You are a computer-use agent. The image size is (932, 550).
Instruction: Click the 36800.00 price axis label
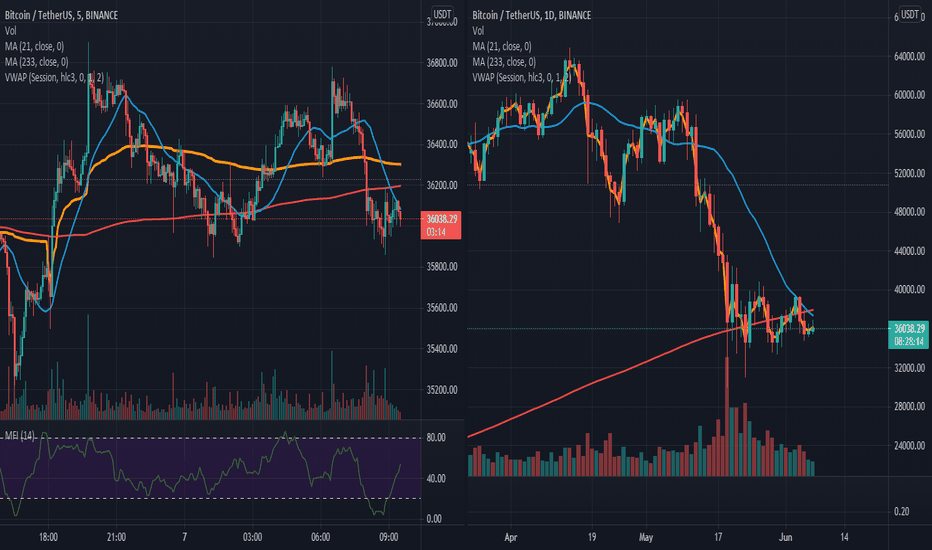pyautogui.click(x=442, y=63)
